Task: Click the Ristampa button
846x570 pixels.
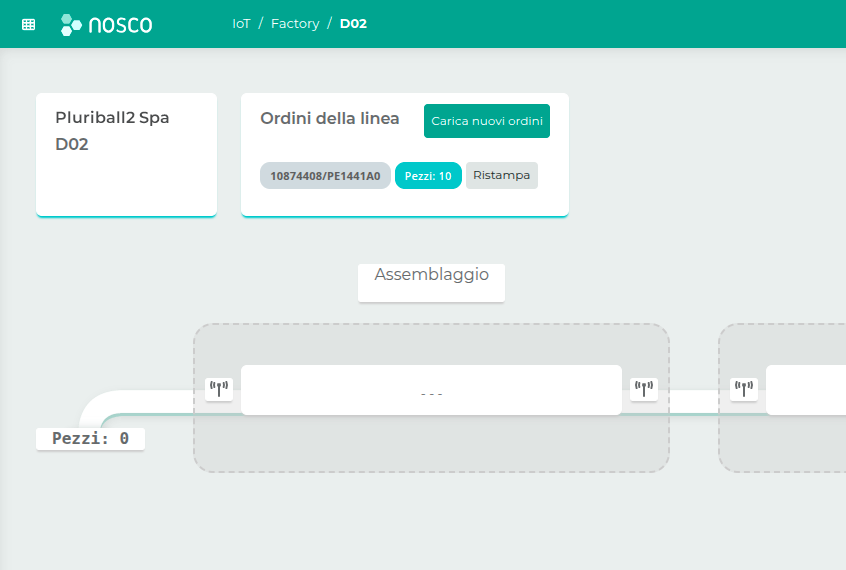Action: tap(501, 175)
